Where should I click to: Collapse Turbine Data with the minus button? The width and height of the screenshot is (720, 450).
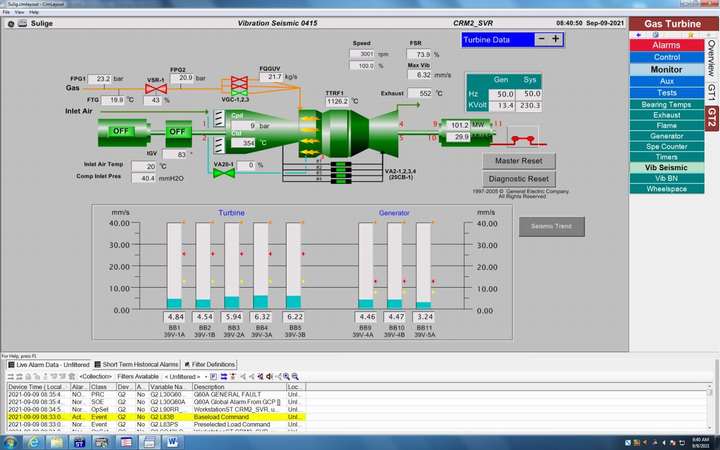tap(541, 39)
